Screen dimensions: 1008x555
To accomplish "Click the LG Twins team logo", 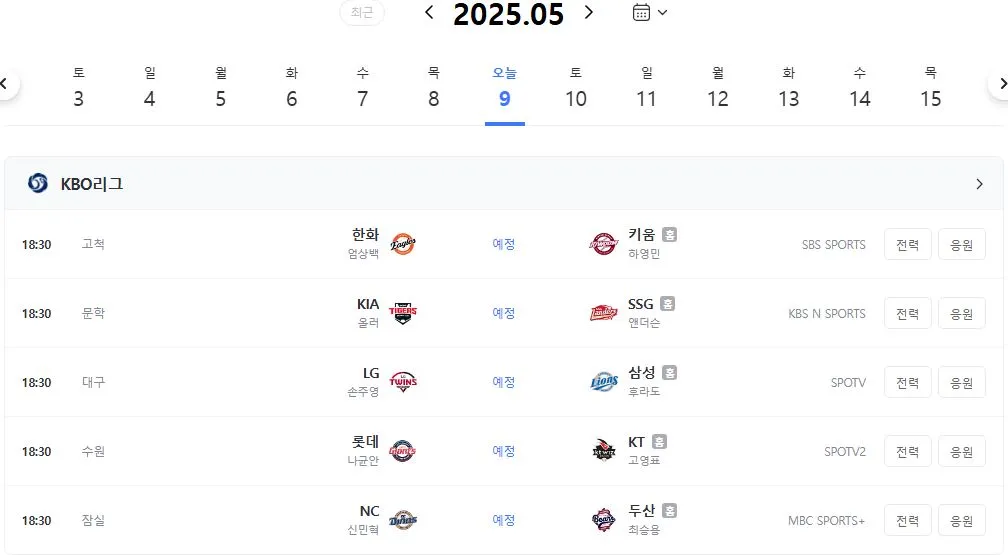I will click(x=403, y=382).
